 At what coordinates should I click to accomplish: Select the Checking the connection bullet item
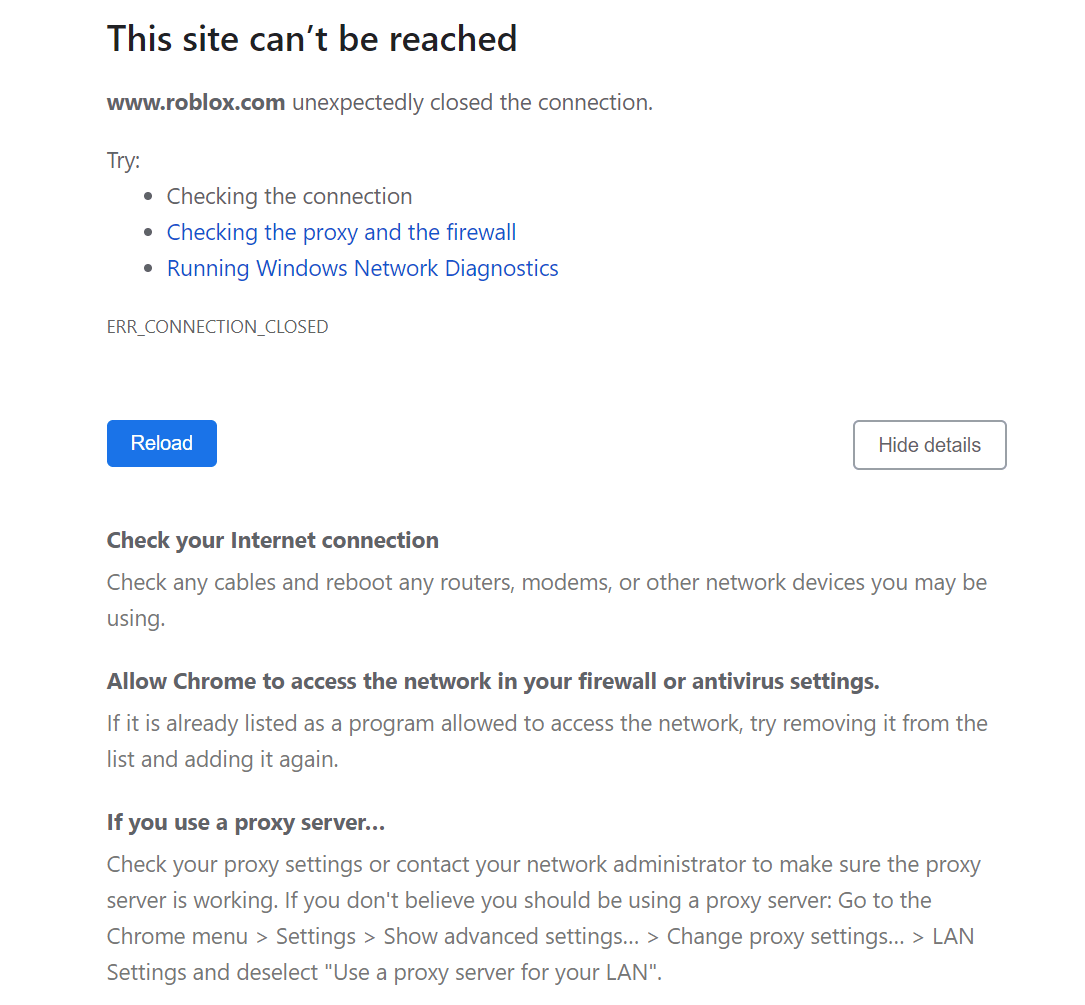289,196
